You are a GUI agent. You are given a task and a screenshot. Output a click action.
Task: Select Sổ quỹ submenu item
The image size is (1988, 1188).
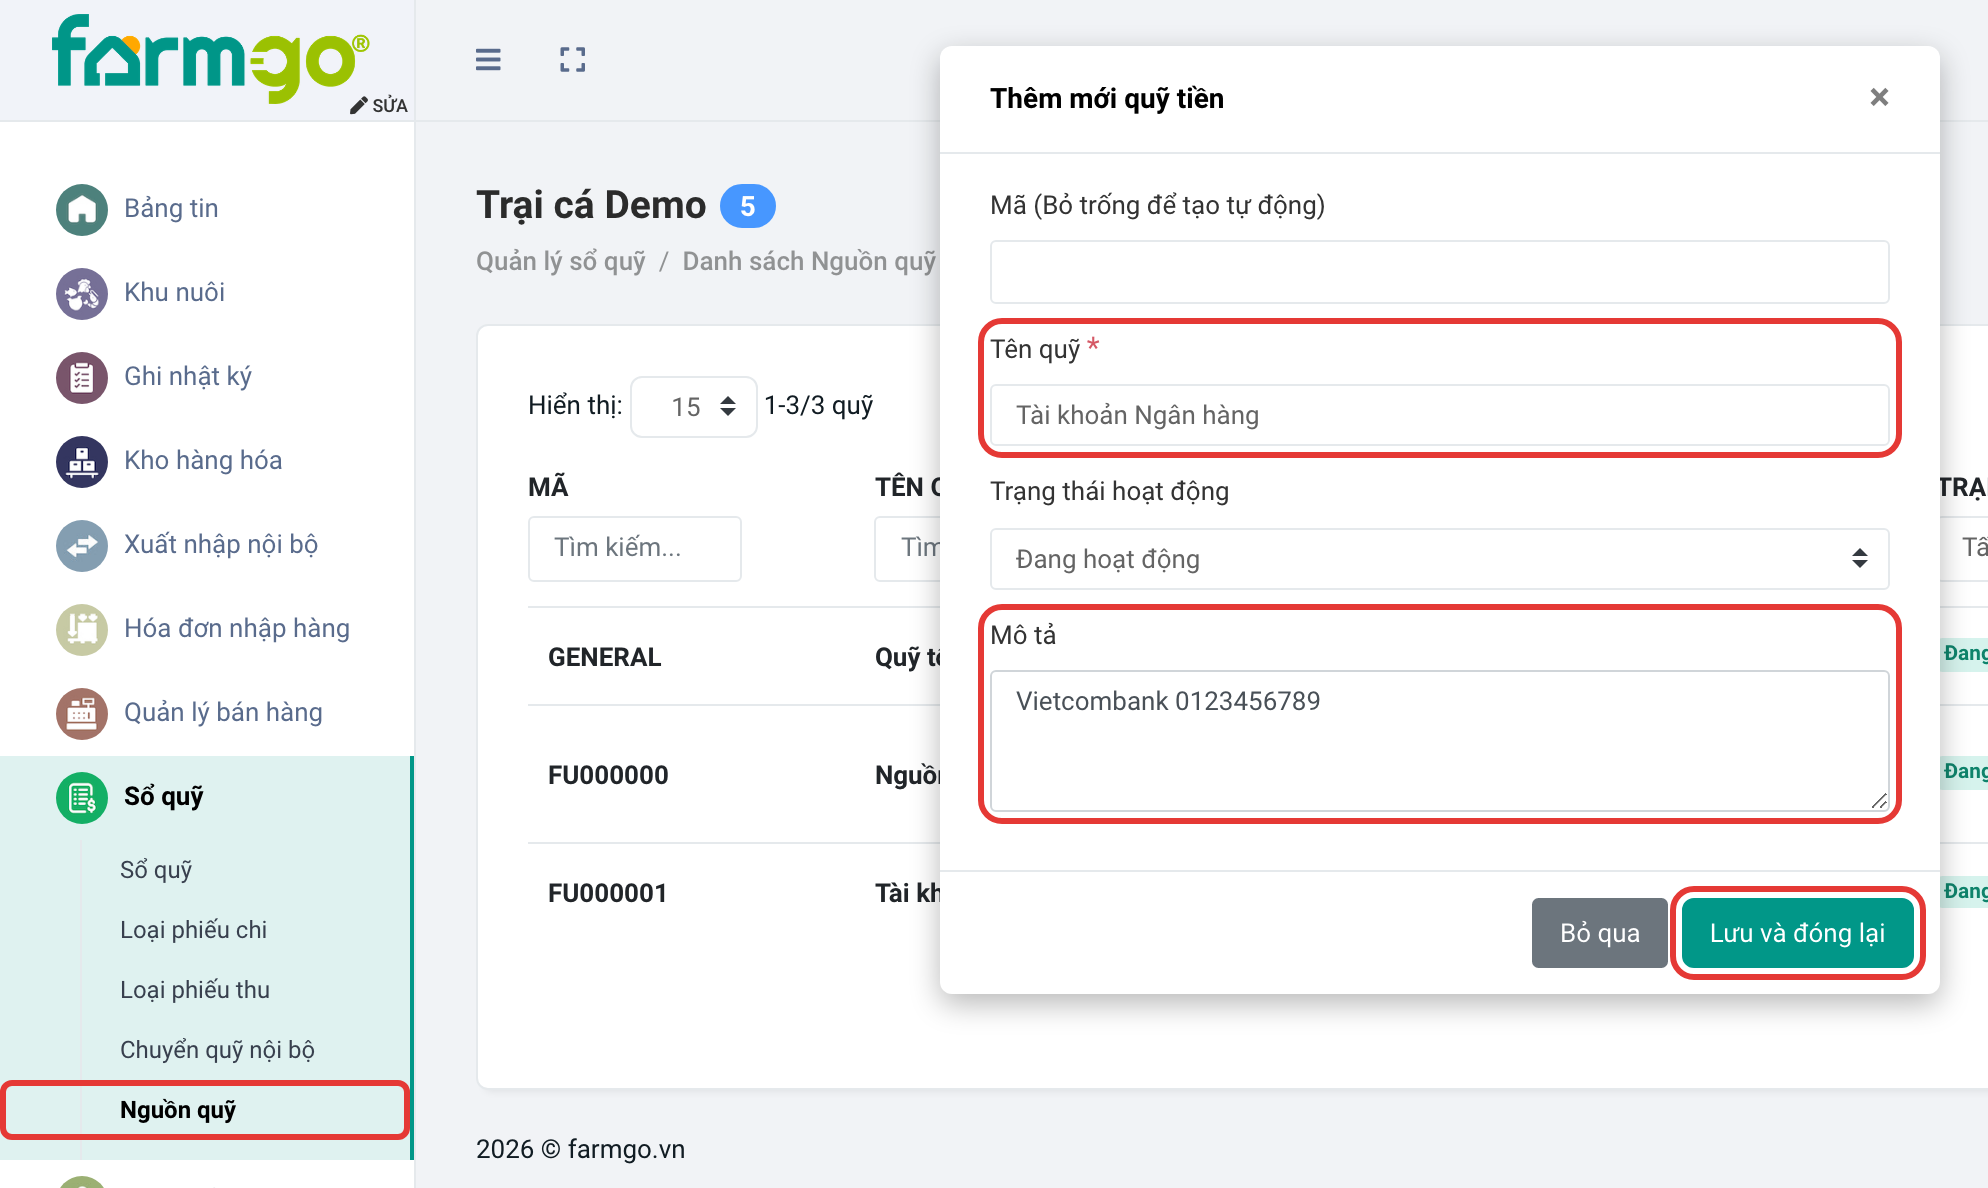[x=156, y=870]
